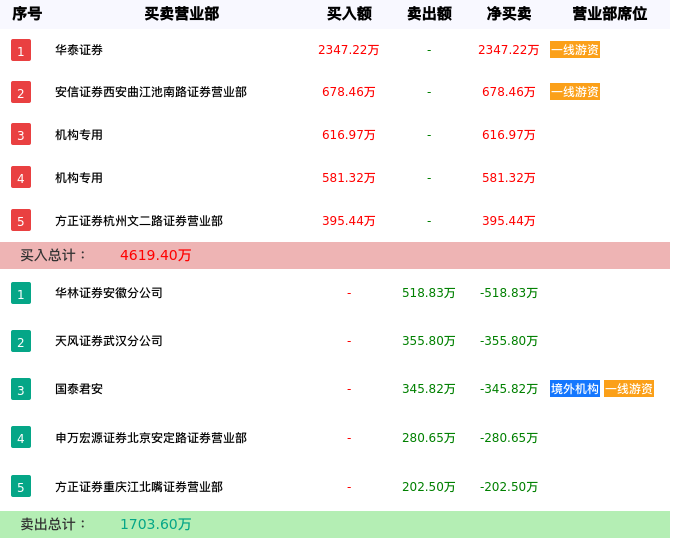Select sell amount 202.50万 in 卖出额 column
Viewport: 676px width, 540px height.
(429, 487)
